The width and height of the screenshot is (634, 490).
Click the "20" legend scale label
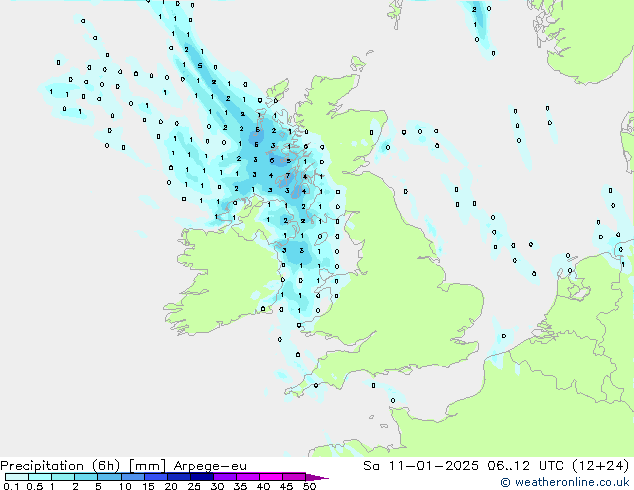coord(171,486)
